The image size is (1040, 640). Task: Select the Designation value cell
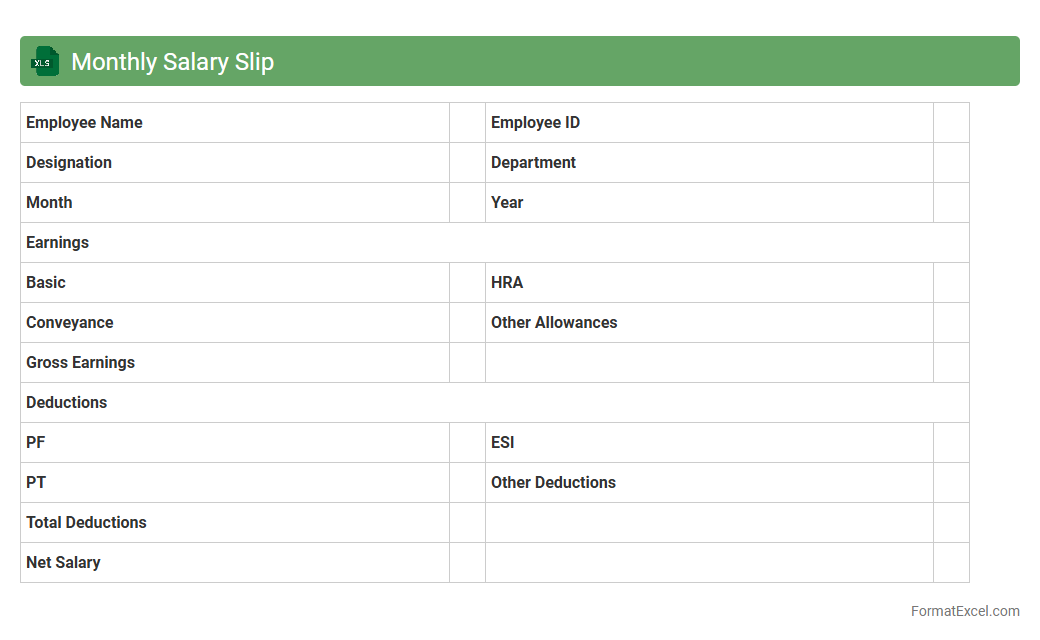pos(467,163)
